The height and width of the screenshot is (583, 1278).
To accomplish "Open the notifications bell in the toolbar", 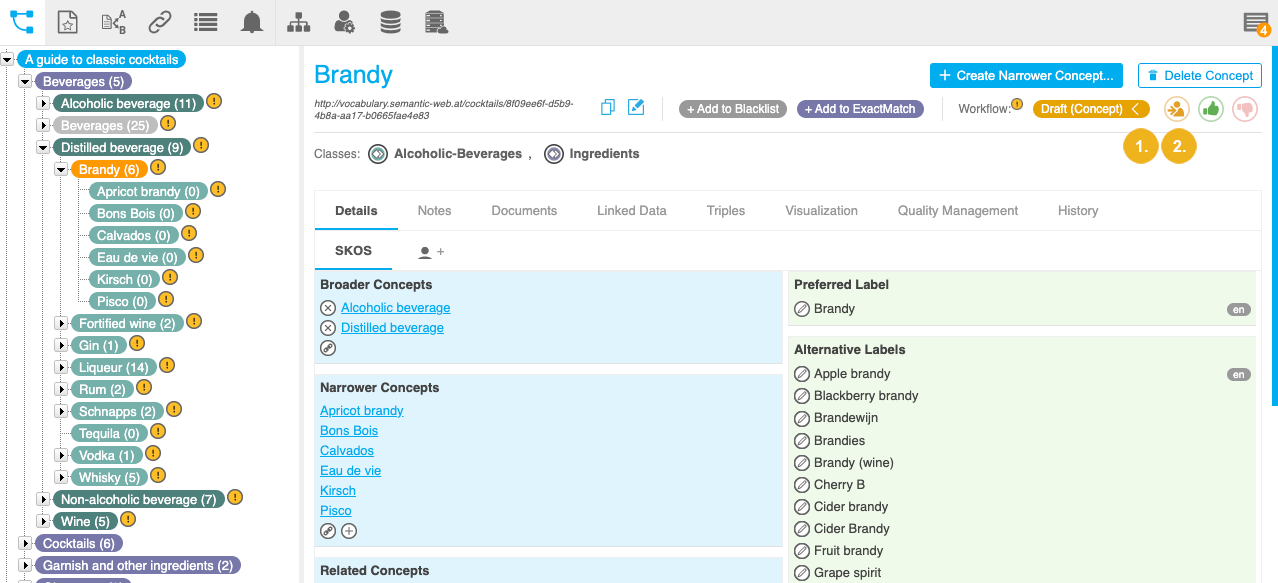I will tap(251, 20).
